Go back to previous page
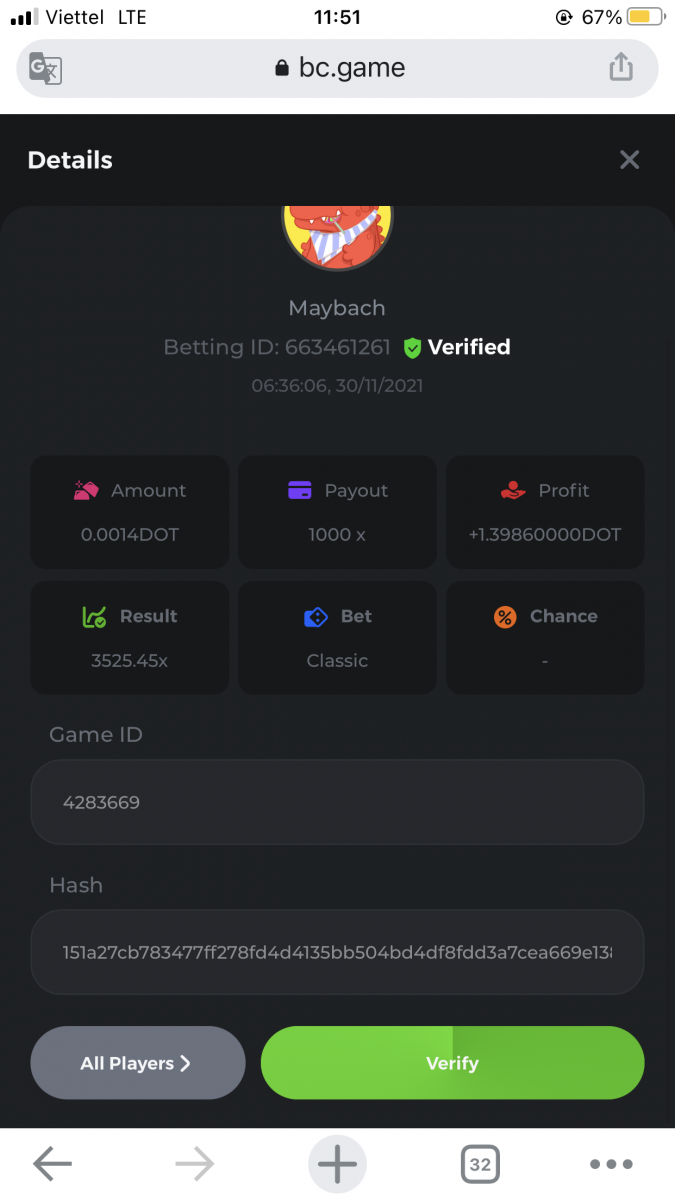The width and height of the screenshot is (675, 1200). point(52,1164)
